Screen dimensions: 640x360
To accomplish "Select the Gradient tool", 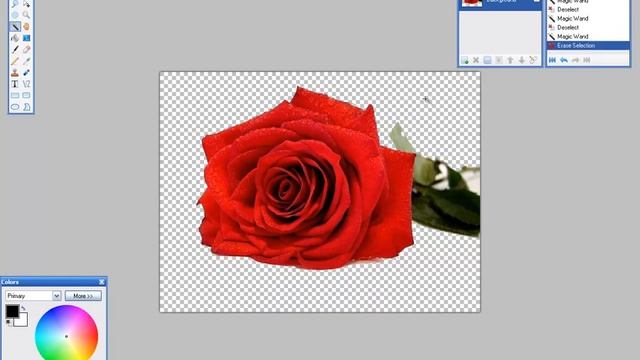I will [x=26, y=38].
